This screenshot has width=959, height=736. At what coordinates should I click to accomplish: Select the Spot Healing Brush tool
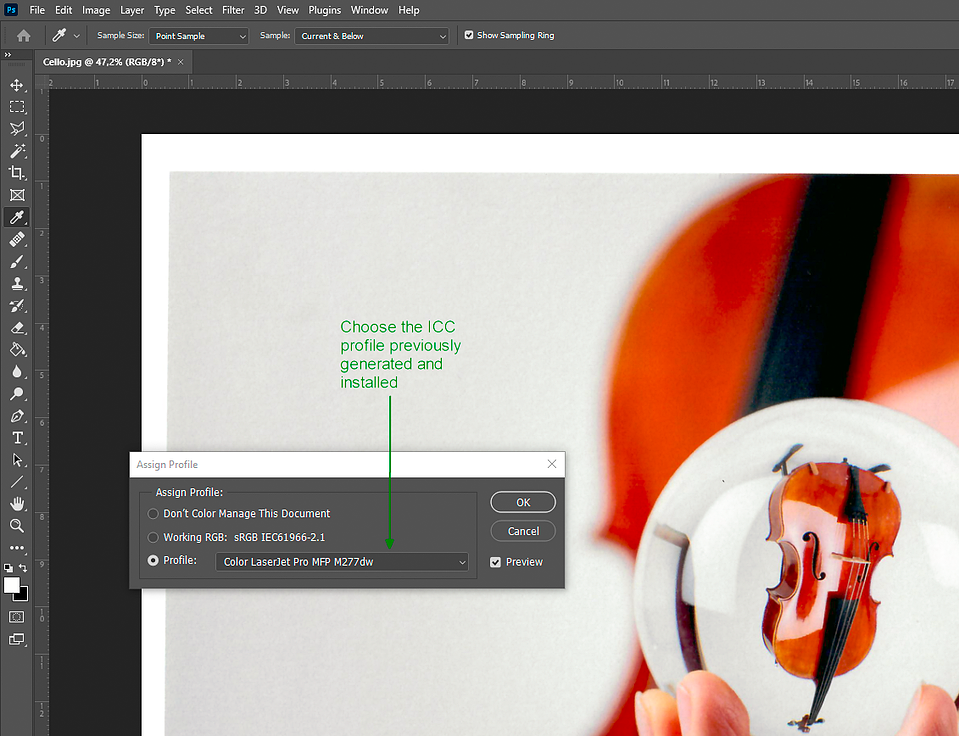[17, 239]
